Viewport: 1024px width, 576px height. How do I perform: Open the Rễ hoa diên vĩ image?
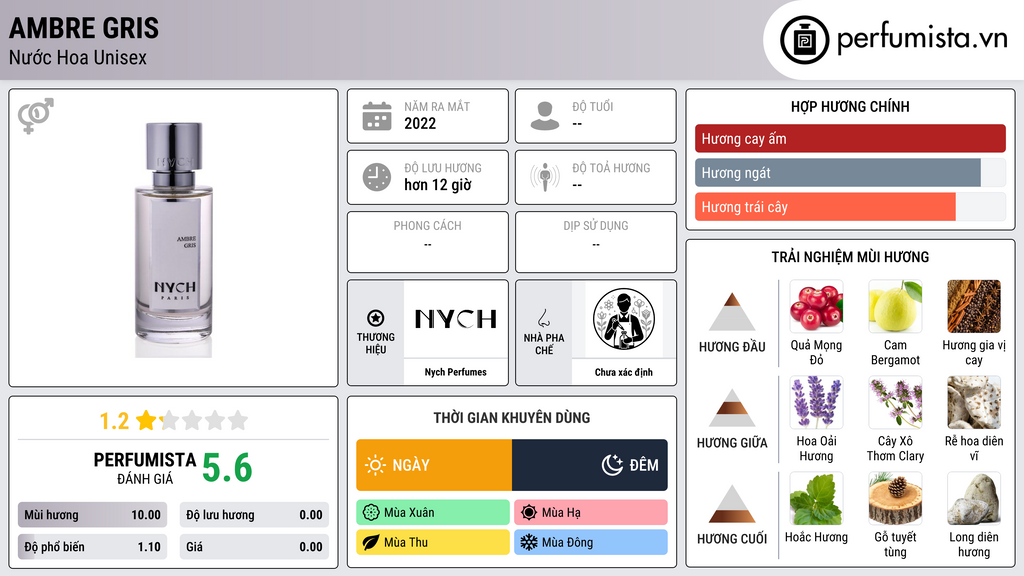point(974,402)
